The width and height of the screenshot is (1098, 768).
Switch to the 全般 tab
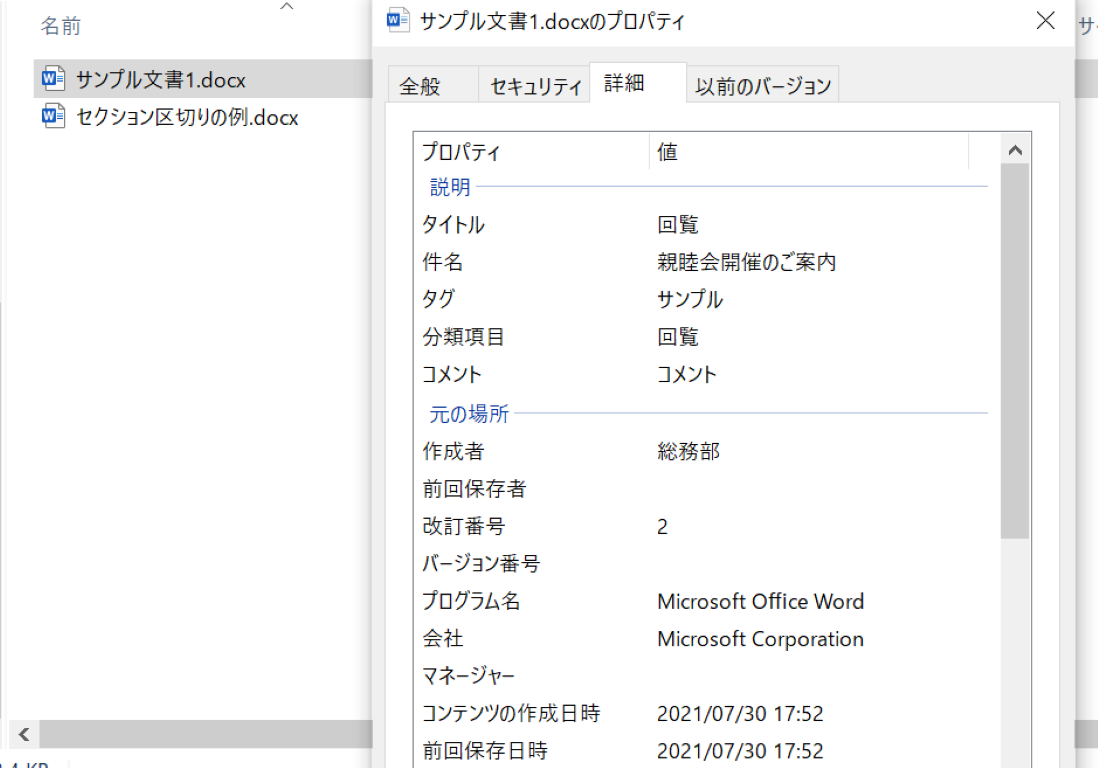432,85
